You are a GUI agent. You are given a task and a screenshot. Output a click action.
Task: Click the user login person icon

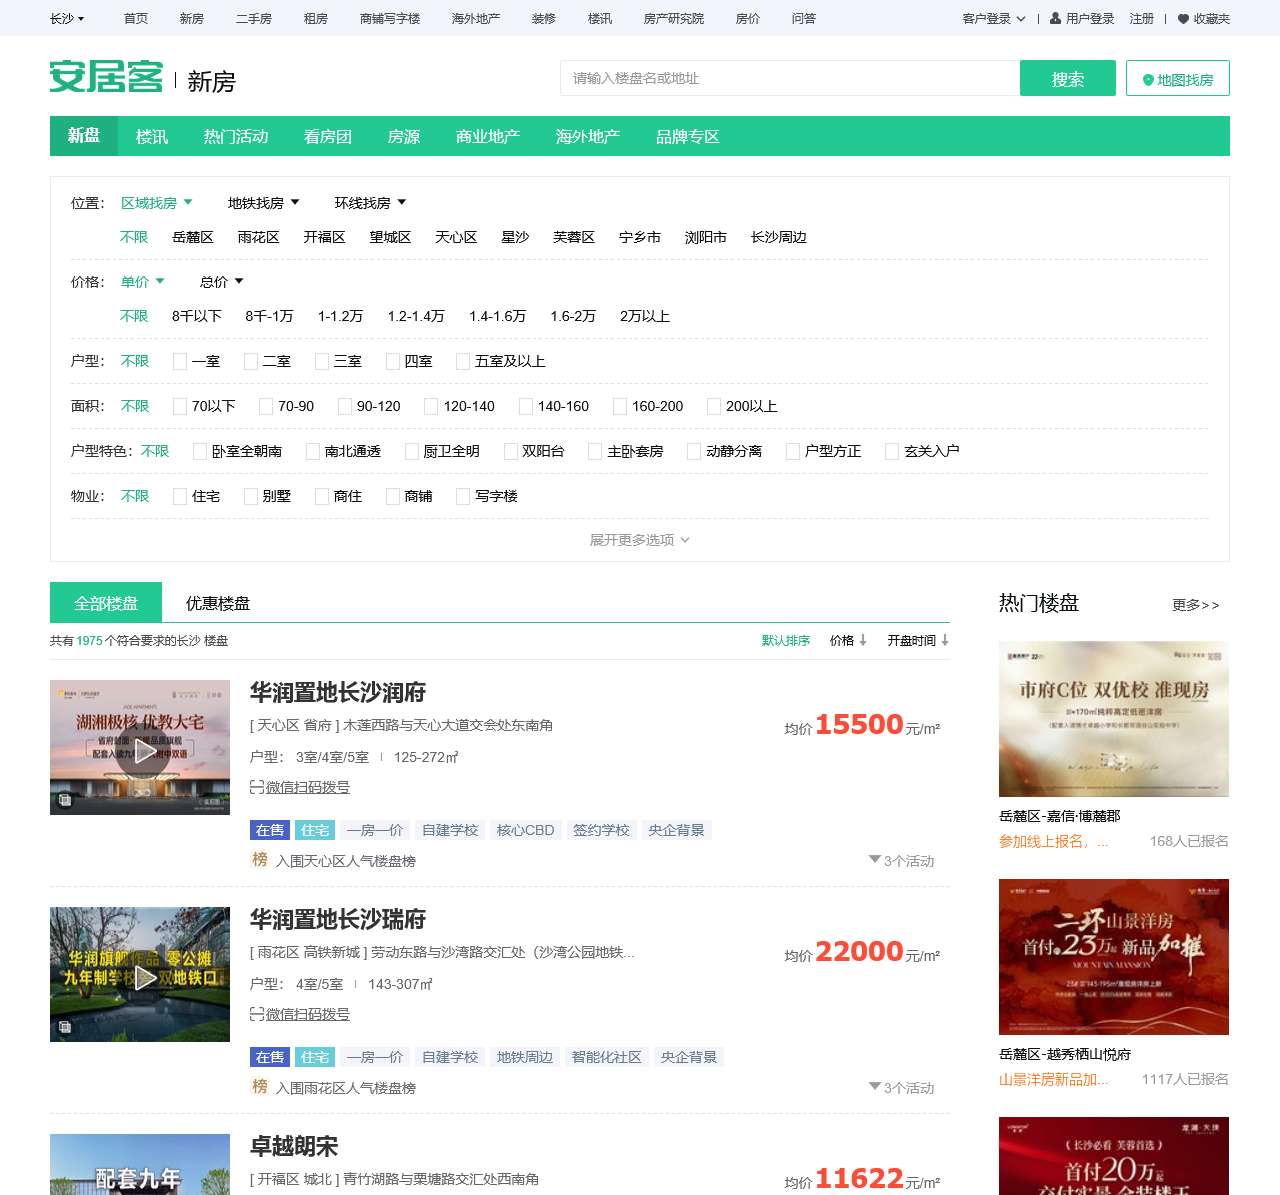(1055, 18)
